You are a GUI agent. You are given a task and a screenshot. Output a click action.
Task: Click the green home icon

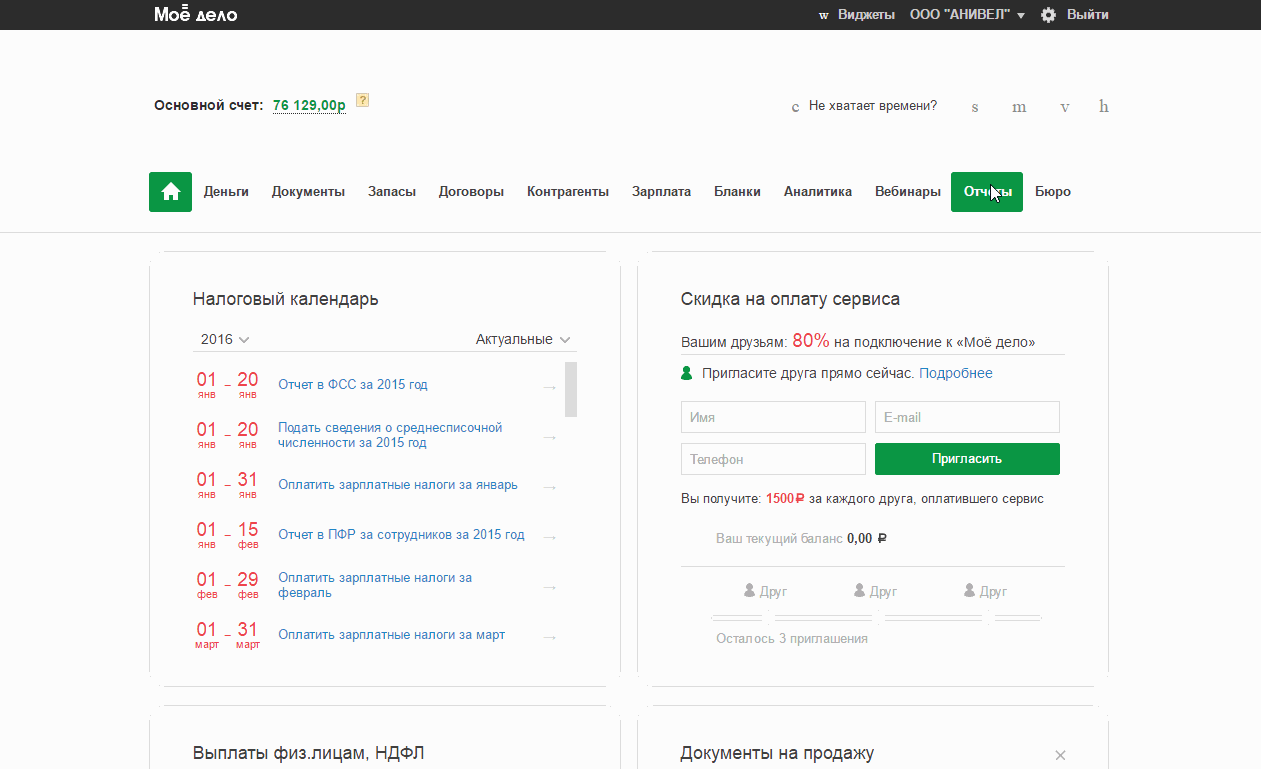point(170,192)
